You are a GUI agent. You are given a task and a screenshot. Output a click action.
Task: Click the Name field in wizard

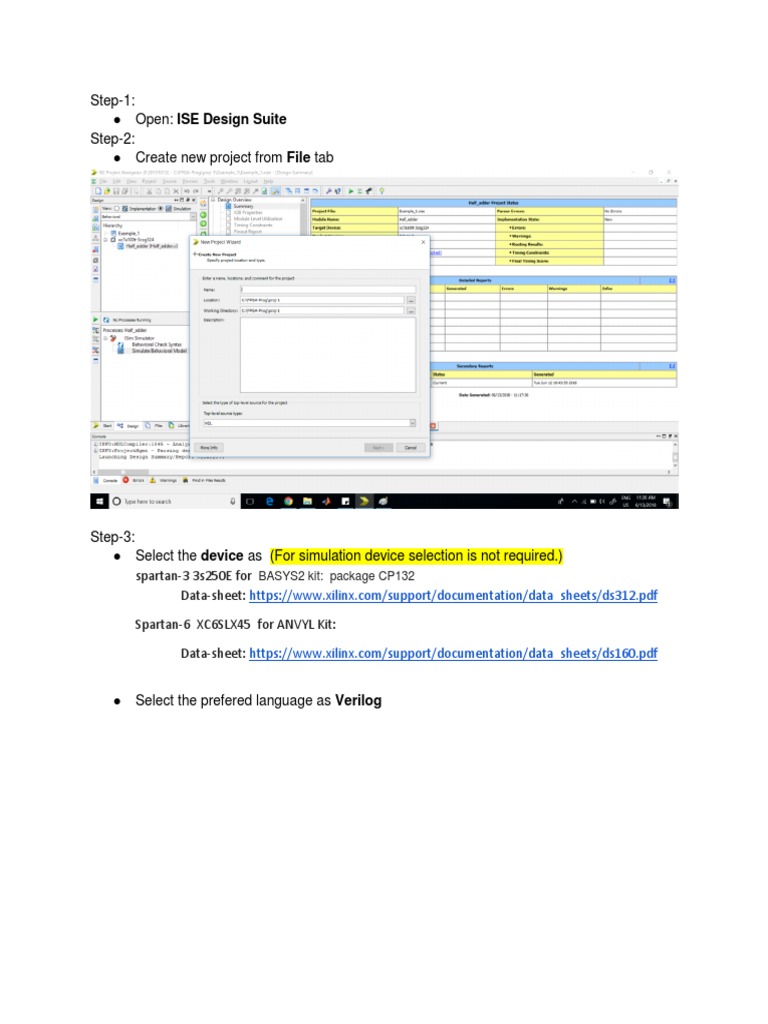(x=328, y=289)
